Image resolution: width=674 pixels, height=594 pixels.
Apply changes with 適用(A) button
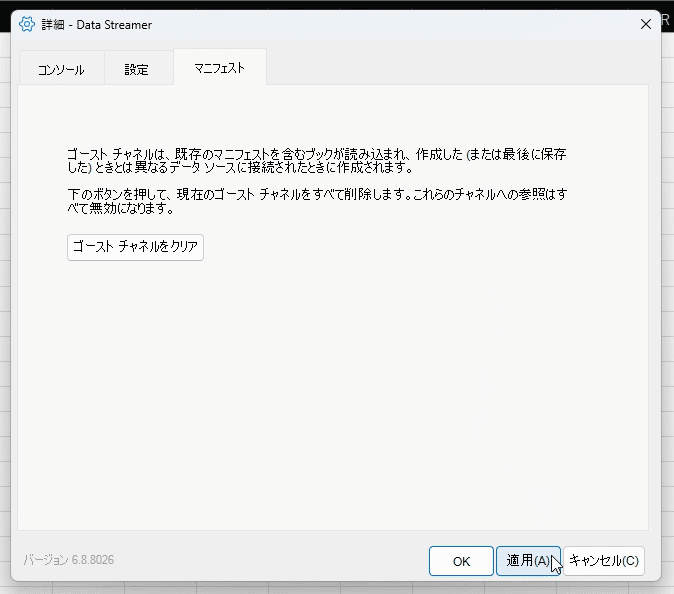pyautogui.click(x=528, y=561)
